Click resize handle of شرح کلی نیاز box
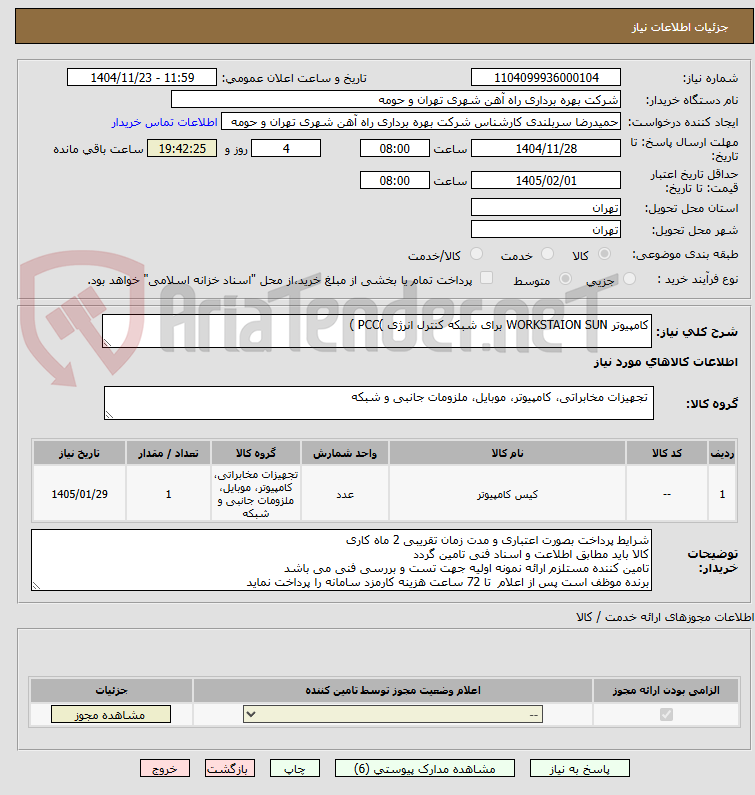 (x=107, y=343)
